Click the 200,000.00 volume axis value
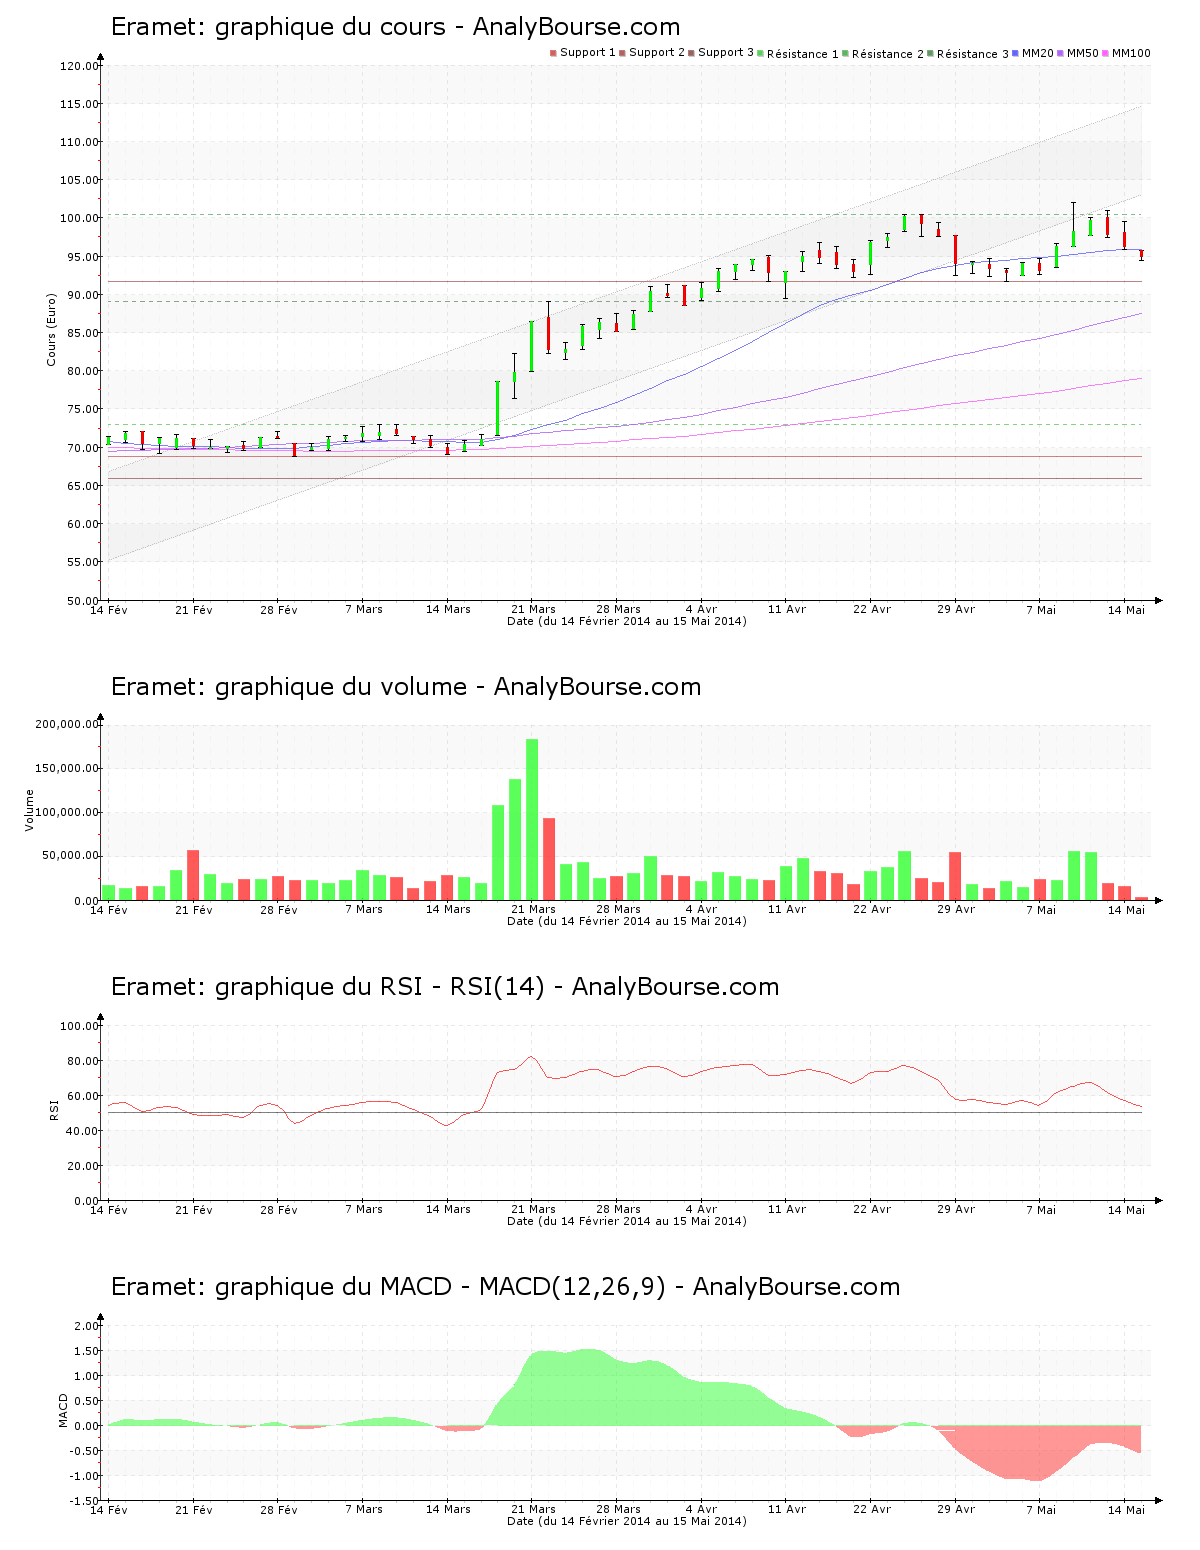The height and width of the screenshot is (1550, 1200). tap(67, 724)
